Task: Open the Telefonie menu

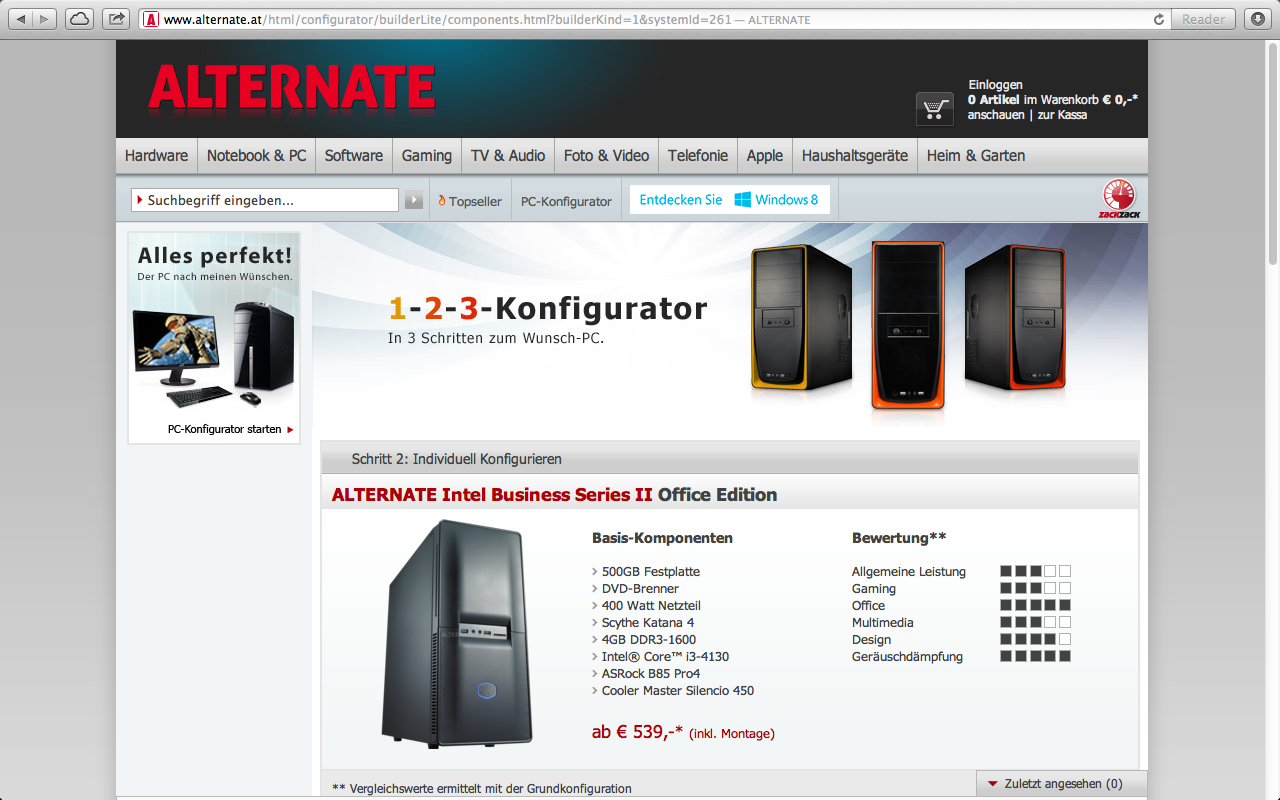Action: pyautogui.click(x=698, y=156)
